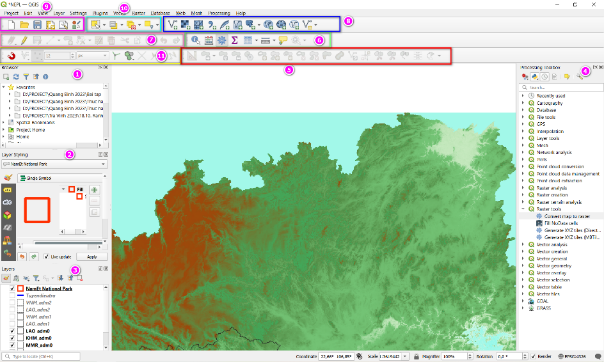Toggle visibility of VNM_adm2 layer
The width and height of the screenshot is (604, 362).
pyautogui.click(x=12, y=303)
